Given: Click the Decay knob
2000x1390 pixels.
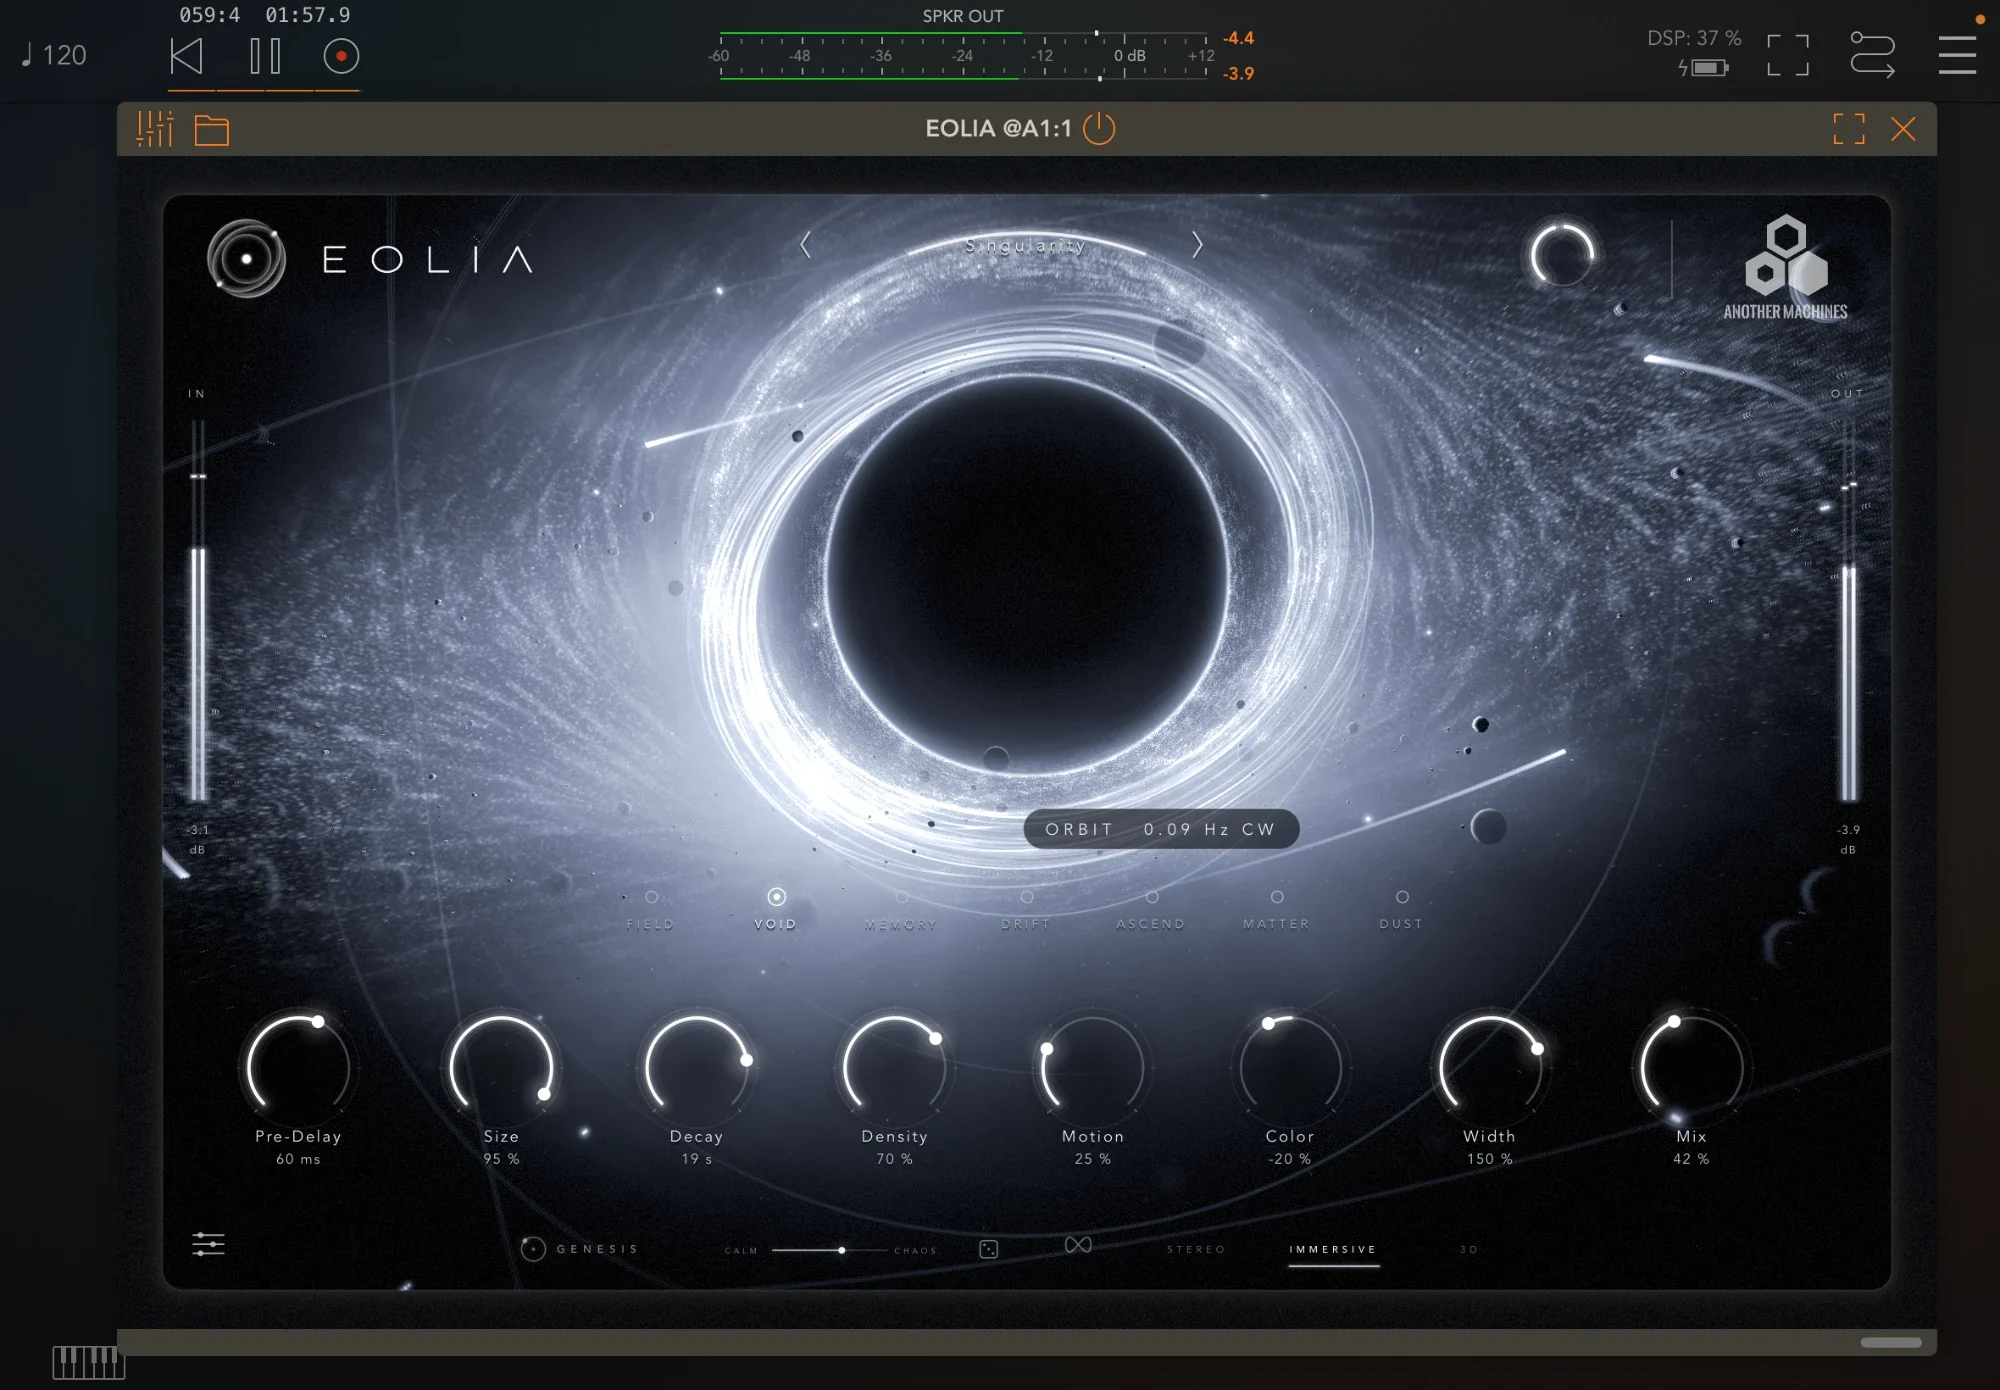Looking at the screenshot, I should [x=697, y=1066].
